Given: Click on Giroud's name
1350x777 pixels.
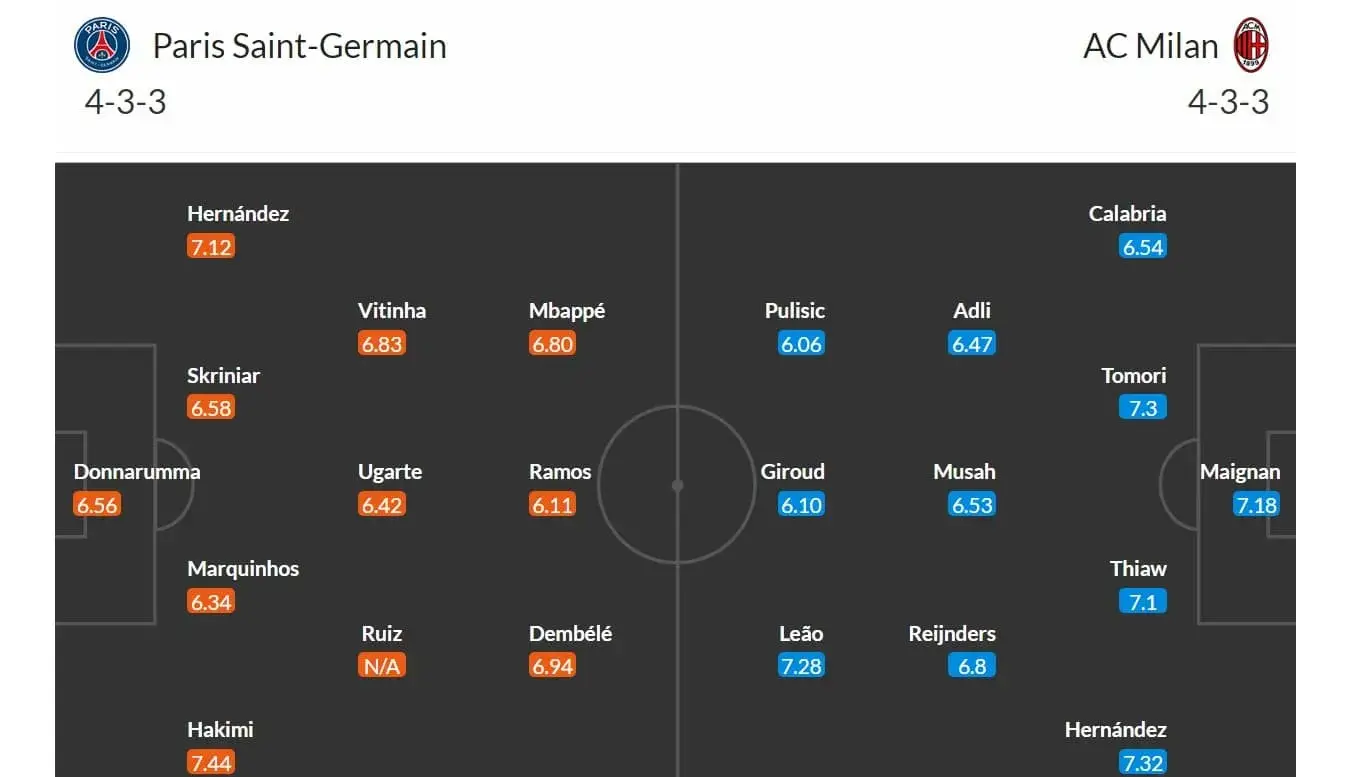Looking at the screenshot, I should click(x=793, y=472).
